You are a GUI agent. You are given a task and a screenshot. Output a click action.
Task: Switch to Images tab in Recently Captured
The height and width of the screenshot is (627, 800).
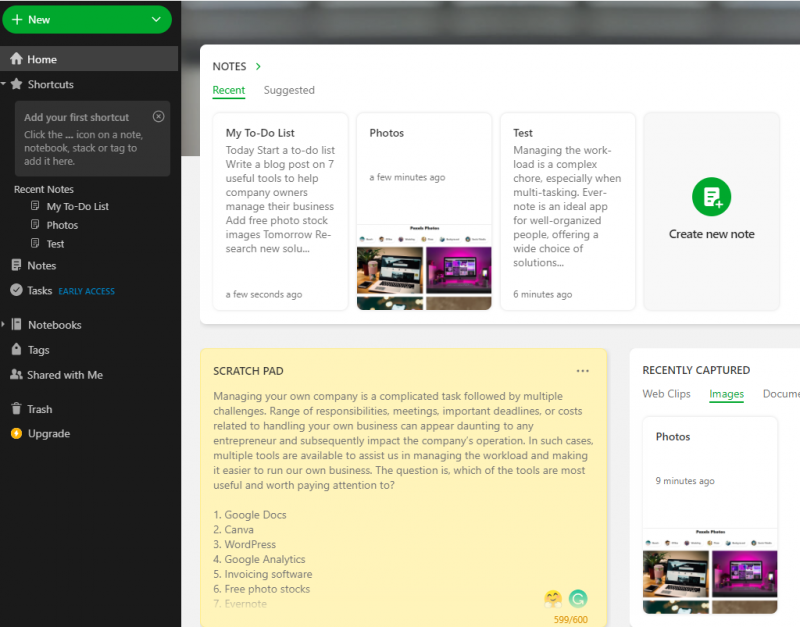[x=726, y=394]
